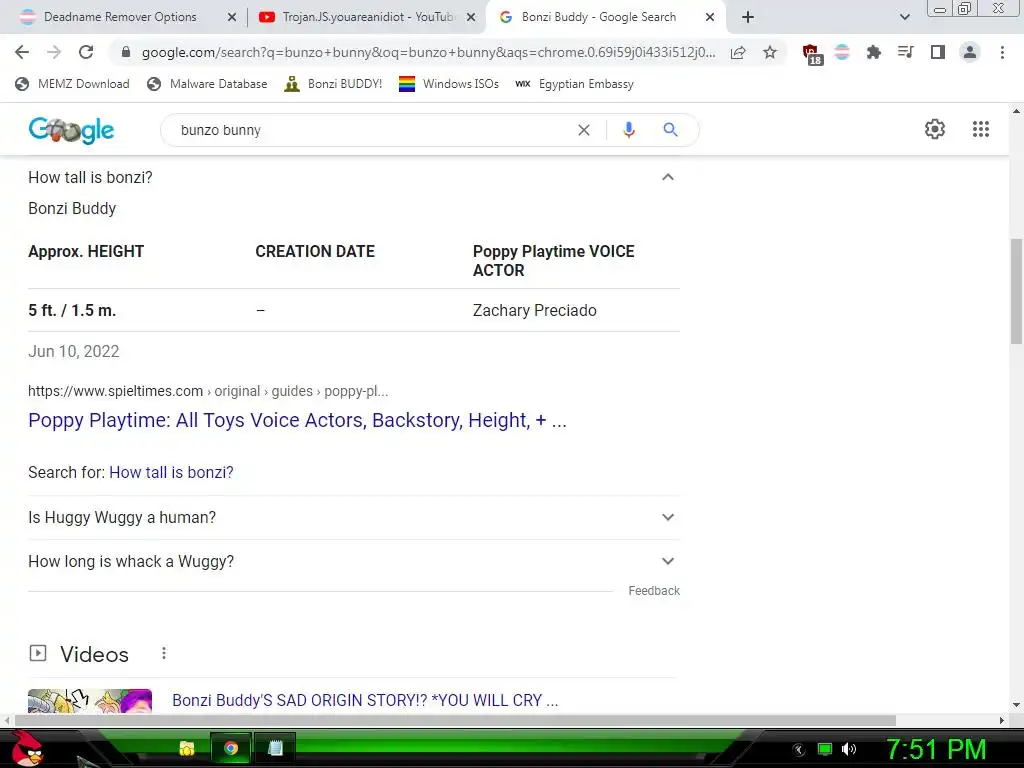Submit search with magnifier icon

670,130
